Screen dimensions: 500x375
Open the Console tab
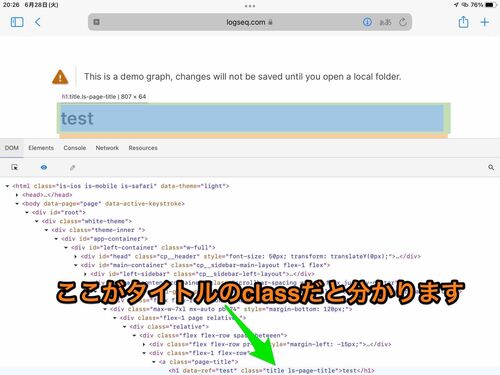click(75, 148)
